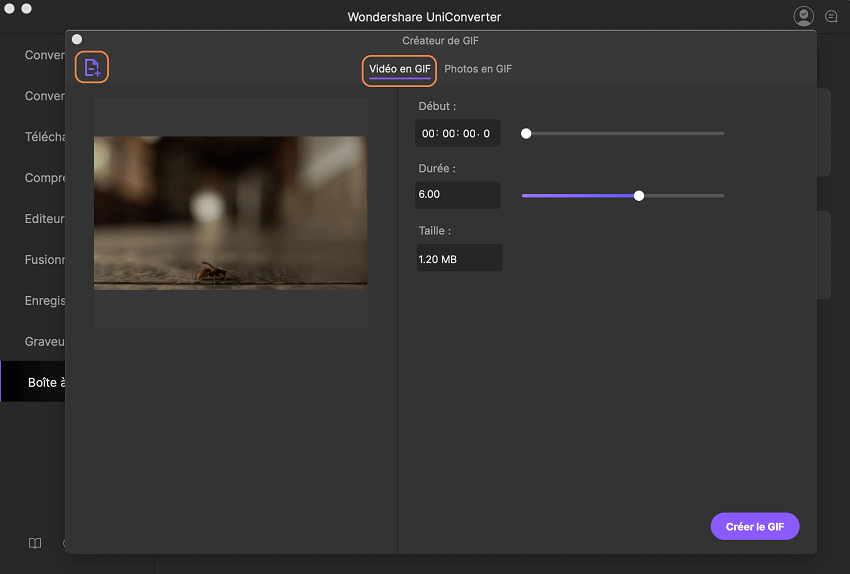This screenshot has width=850, height=574.
Task: Open the Graveu... sidebar section
Action: pos(45,342)
